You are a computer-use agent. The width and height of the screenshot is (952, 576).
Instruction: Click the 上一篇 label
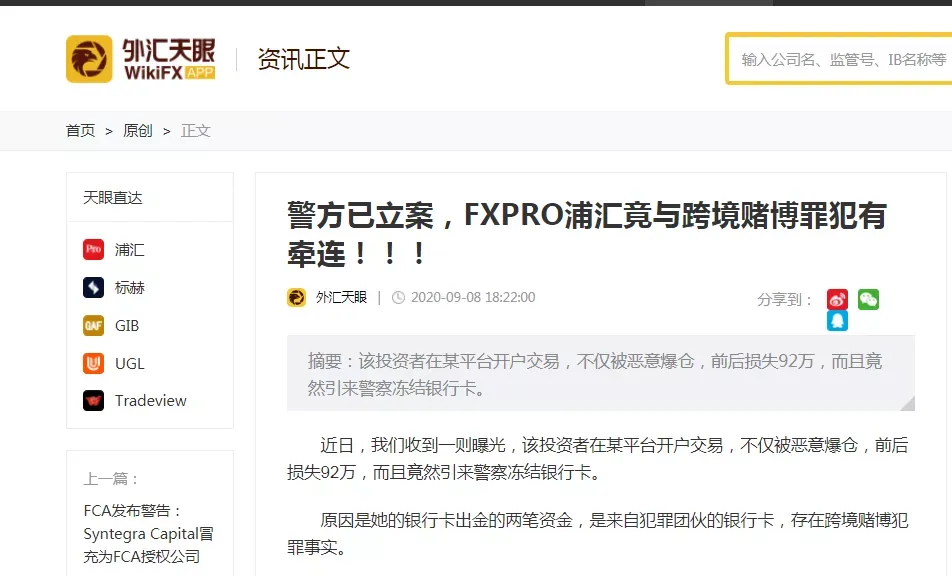(x=112, y=479)
